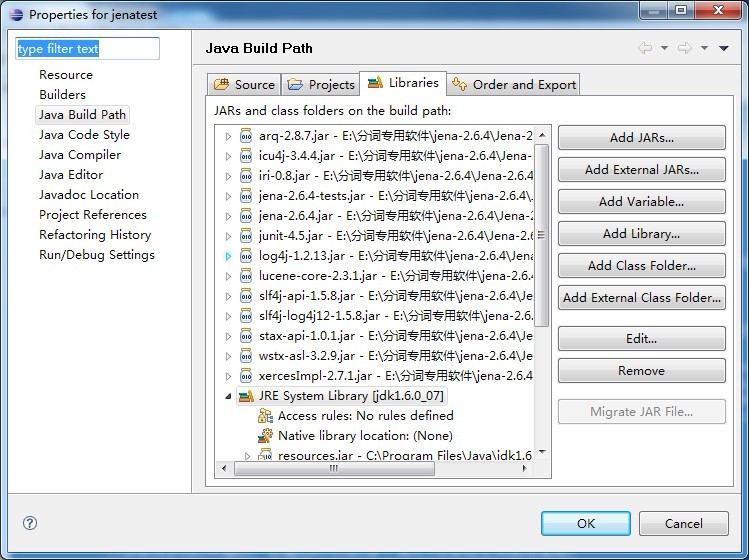This screenshot has height=560, width=749.
Task: Go back with the left arrow icon
Action: pos(645,48)
